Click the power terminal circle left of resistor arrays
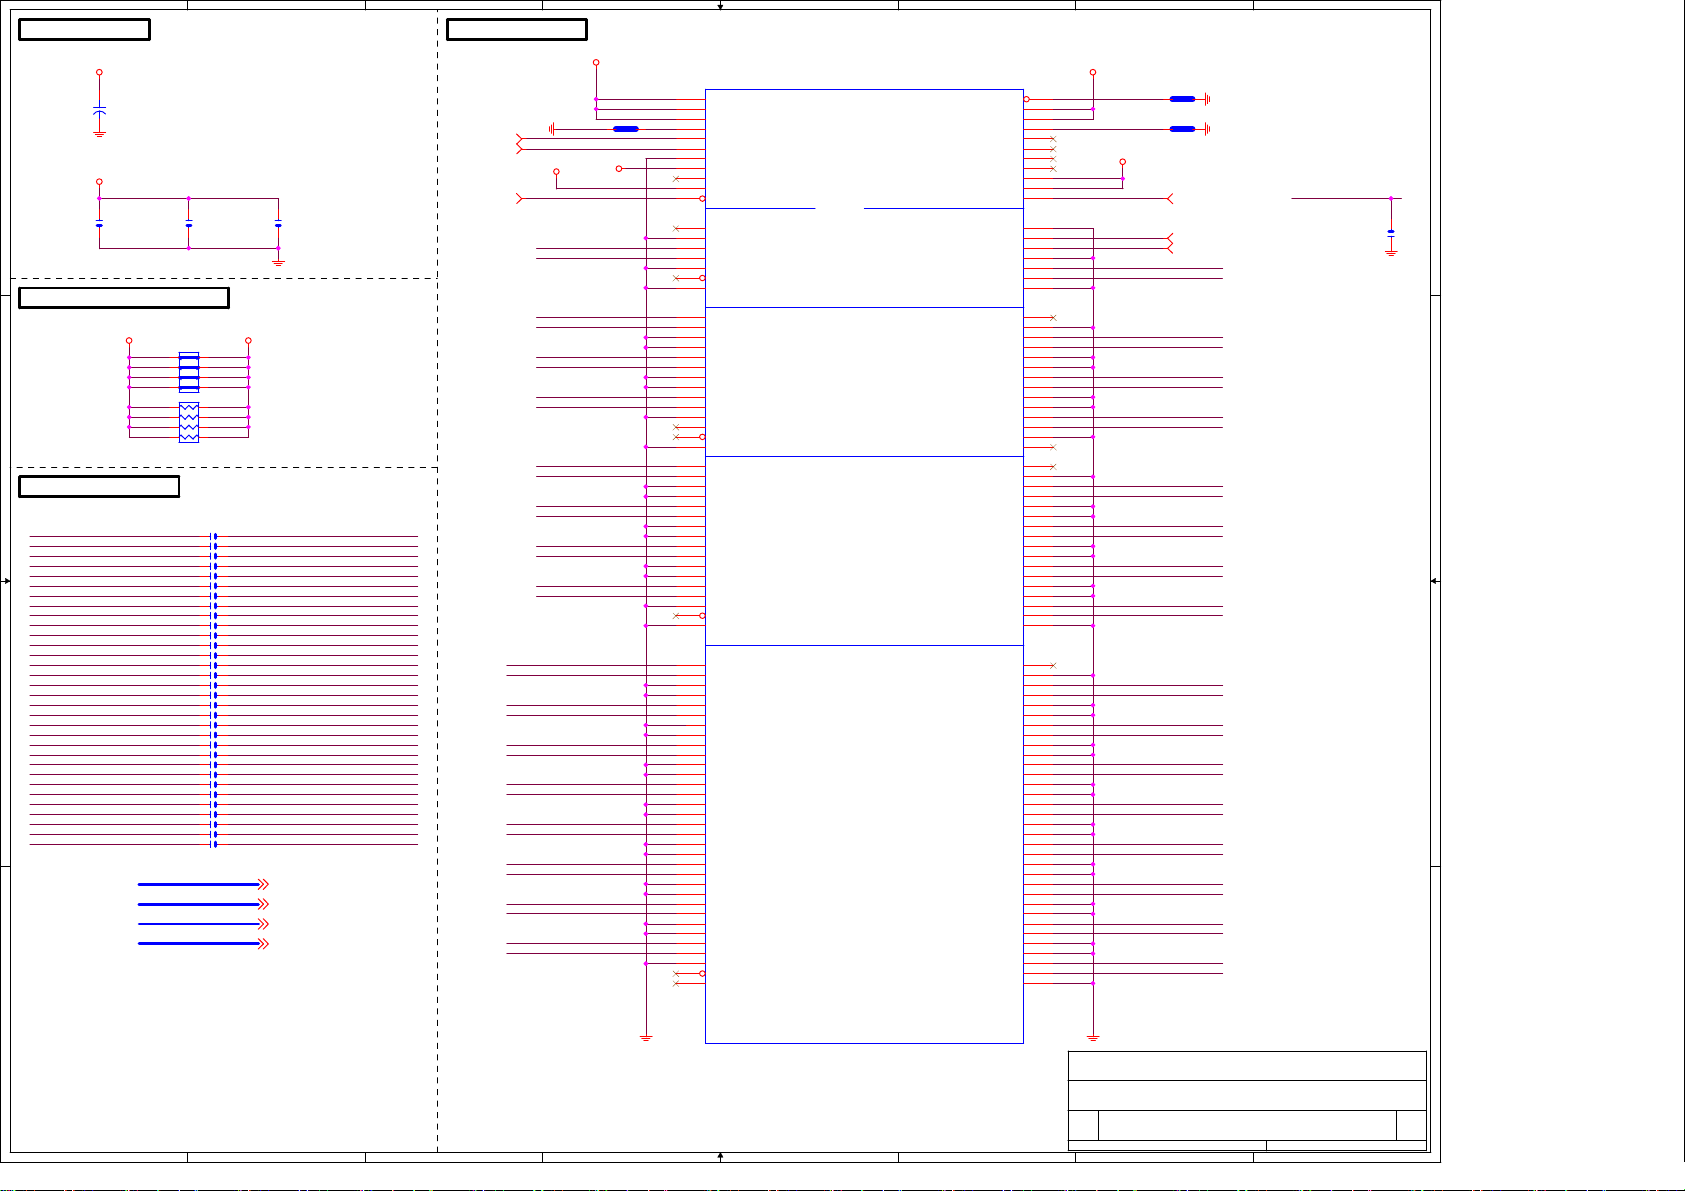This screenshot has width=1685, height=1191. coord(129,341)
